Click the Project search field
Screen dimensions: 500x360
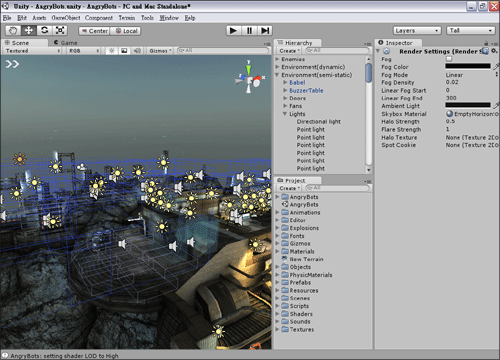pyautogui.click(x=337, y=188)
